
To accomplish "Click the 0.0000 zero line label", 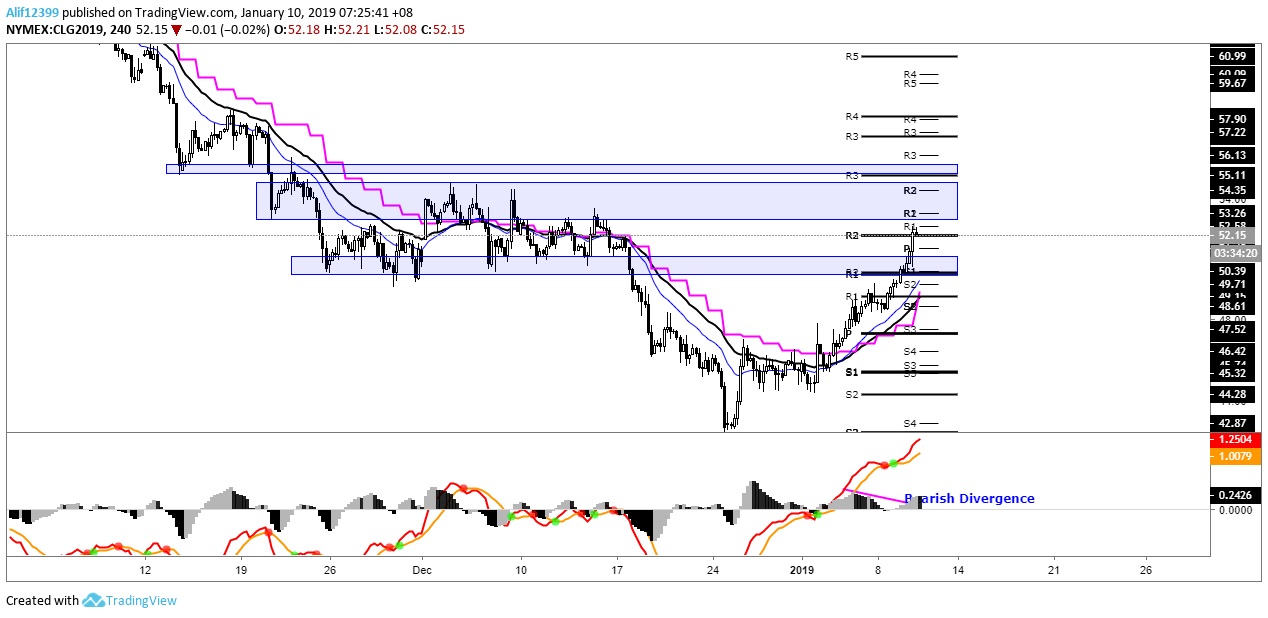I will click(x=1234, y=510).
